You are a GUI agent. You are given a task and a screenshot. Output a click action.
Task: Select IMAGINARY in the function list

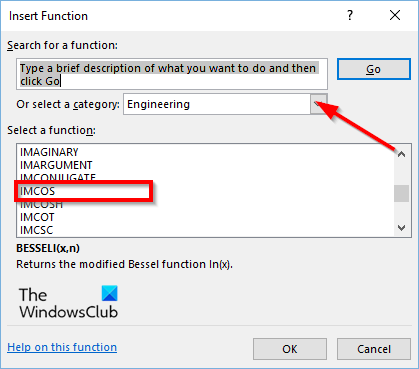click(49, 152)
